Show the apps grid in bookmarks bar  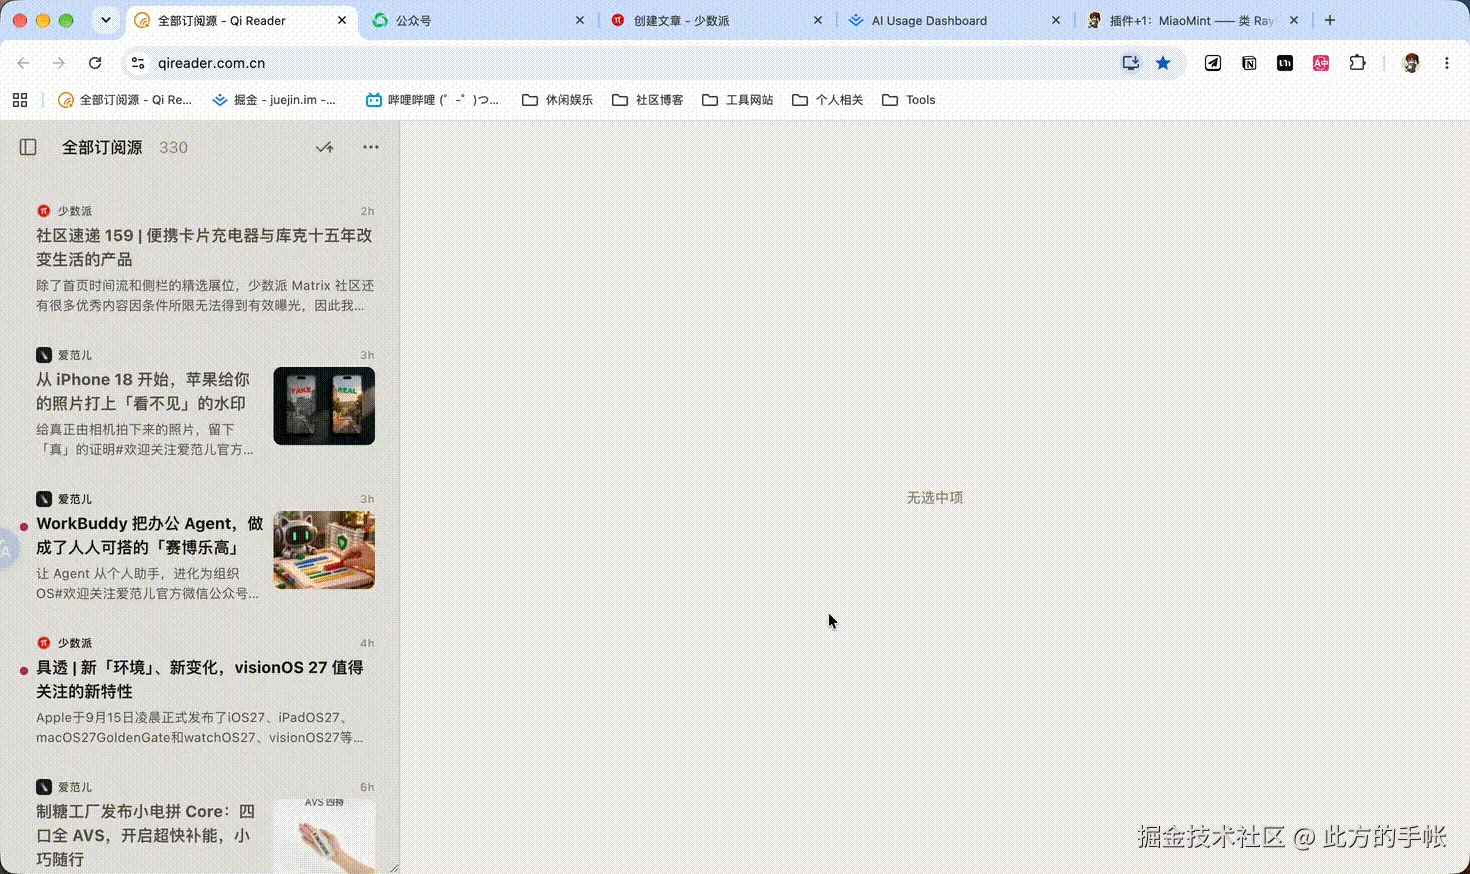pyautogui.click(x=20, y=100)
